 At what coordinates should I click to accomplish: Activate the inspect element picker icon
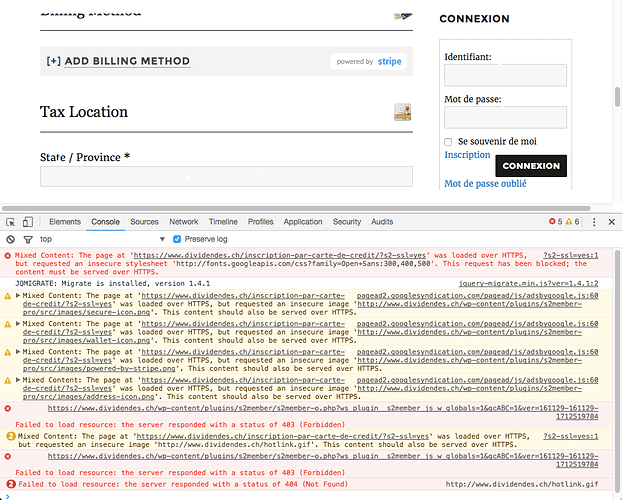tap(11, 222)
